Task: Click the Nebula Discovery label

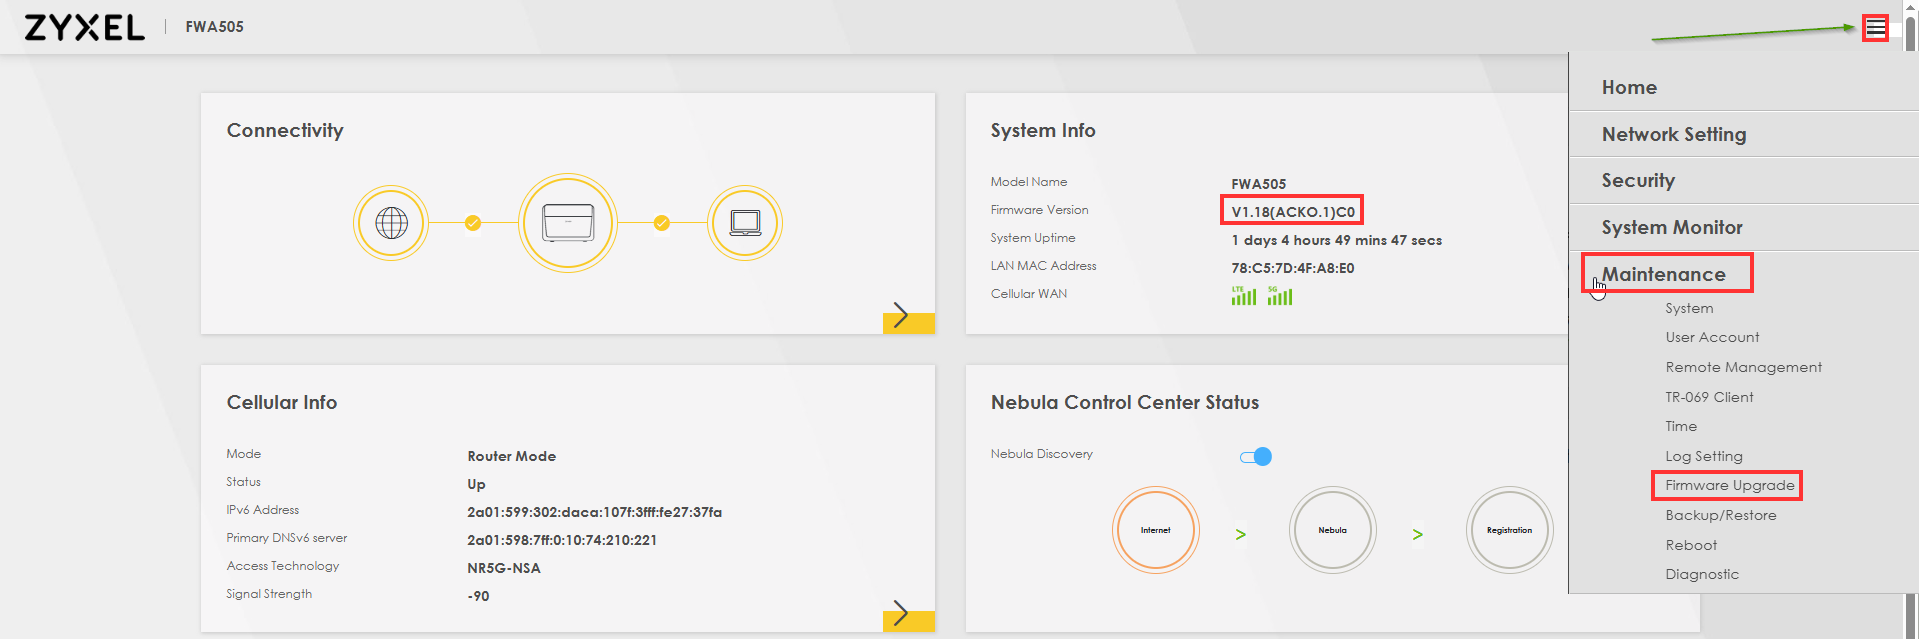Action: pyautogui.click(x=1042, y=454)
